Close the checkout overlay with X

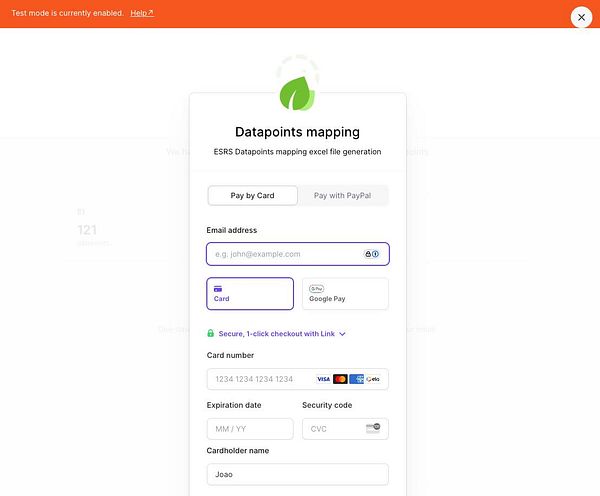tap(581, 17)
